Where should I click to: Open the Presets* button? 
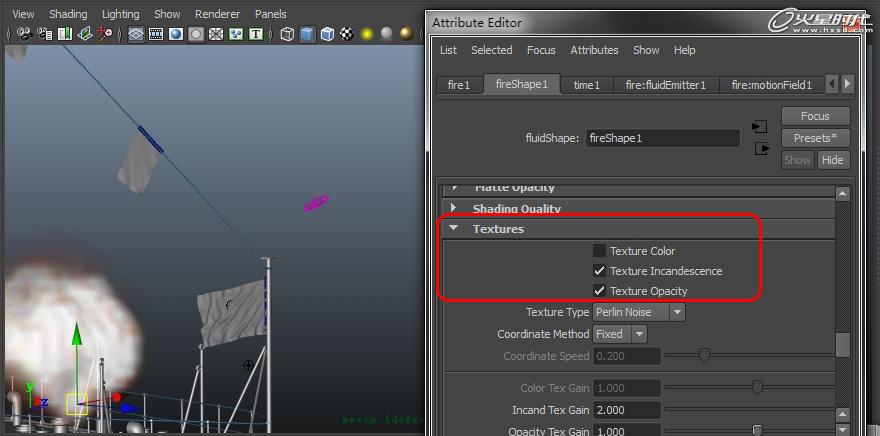pos(815,138)
